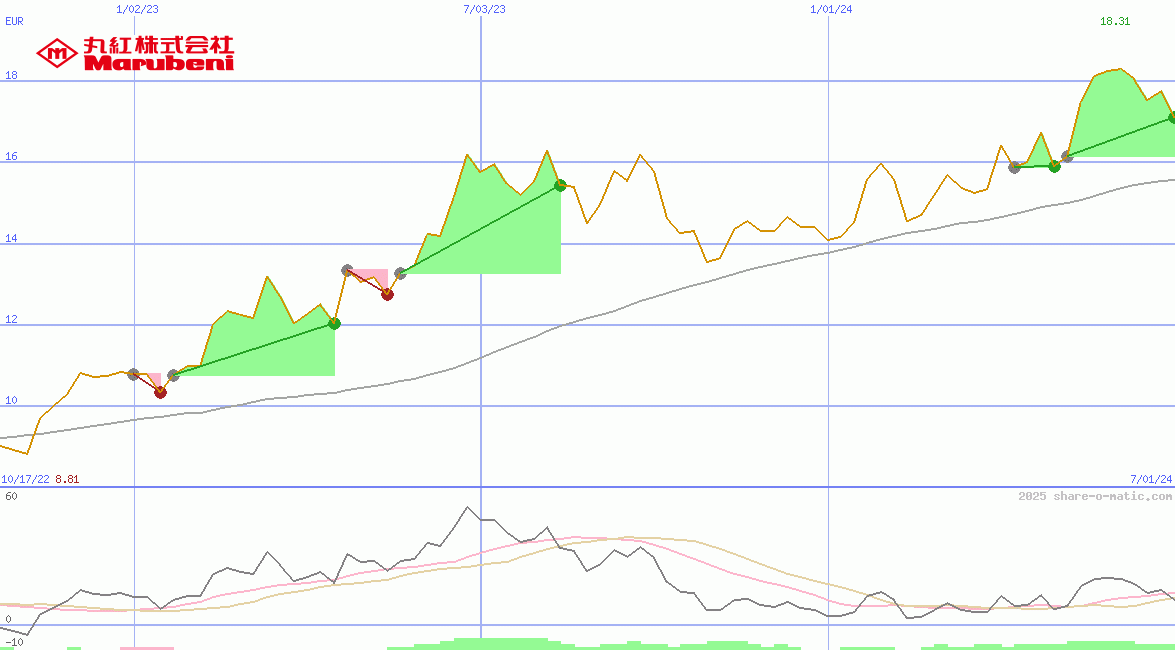Click the 7/03/23 date label at top
The image size is (1175, 650).
tap(484, 9)
